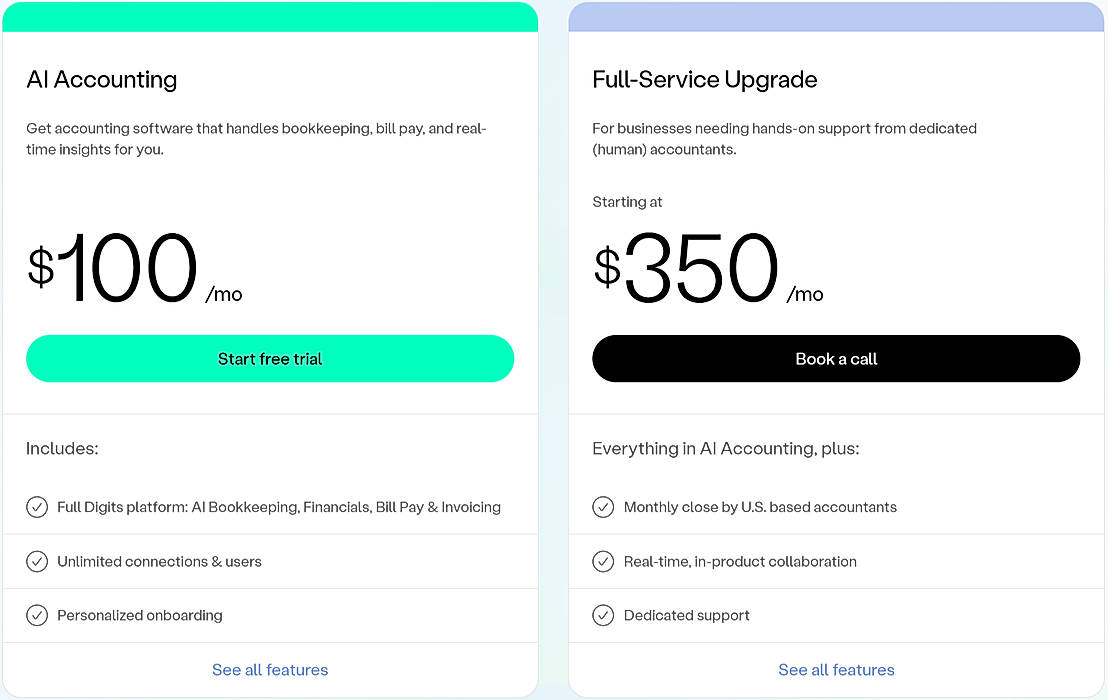Click the Full Digits platform feature text
The image size is (1108, 700).
tap(279, 507)
